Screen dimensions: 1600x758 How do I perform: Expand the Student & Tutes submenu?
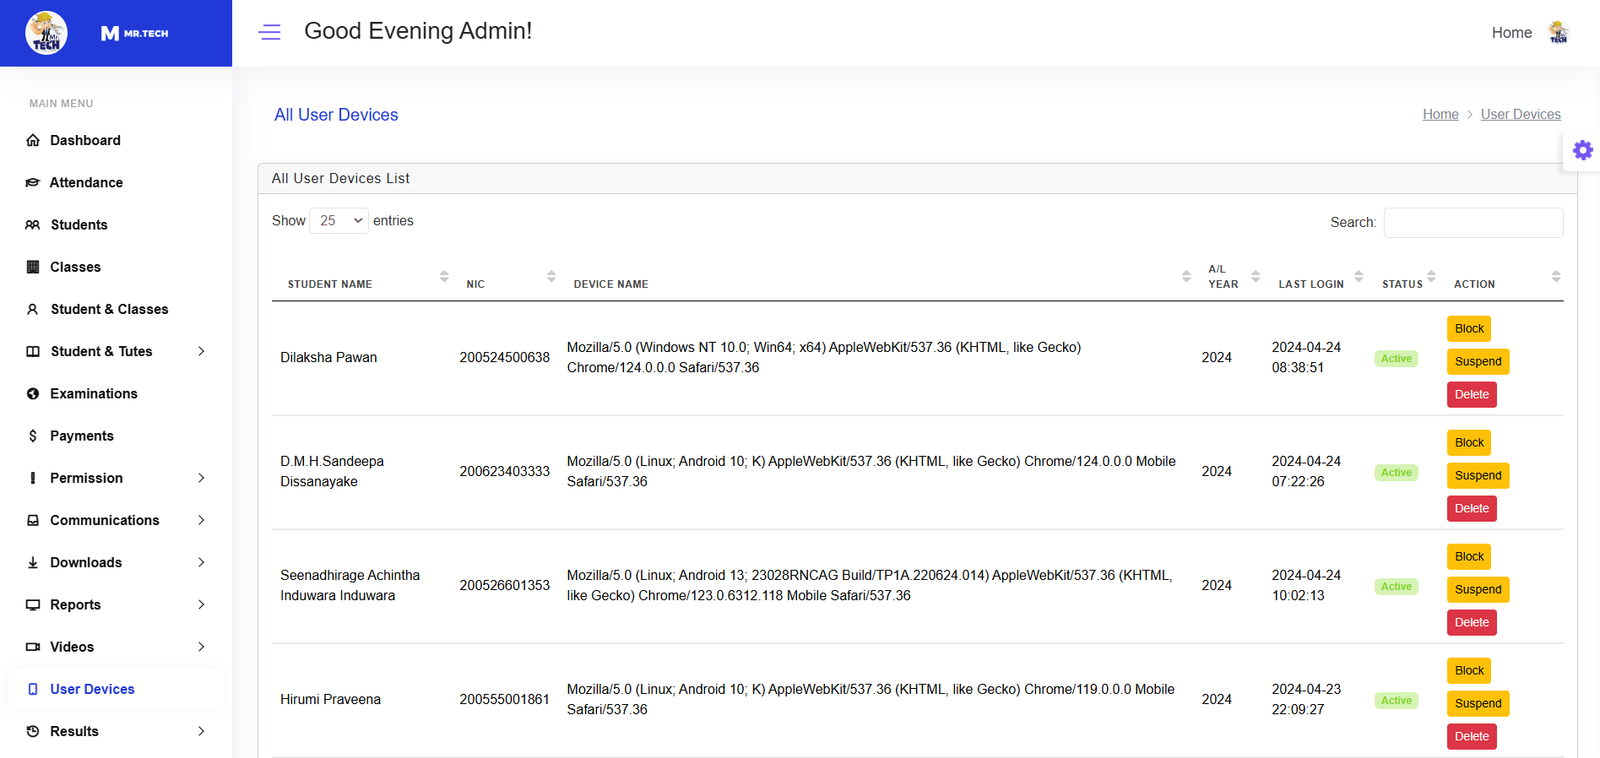pos(201,351)
